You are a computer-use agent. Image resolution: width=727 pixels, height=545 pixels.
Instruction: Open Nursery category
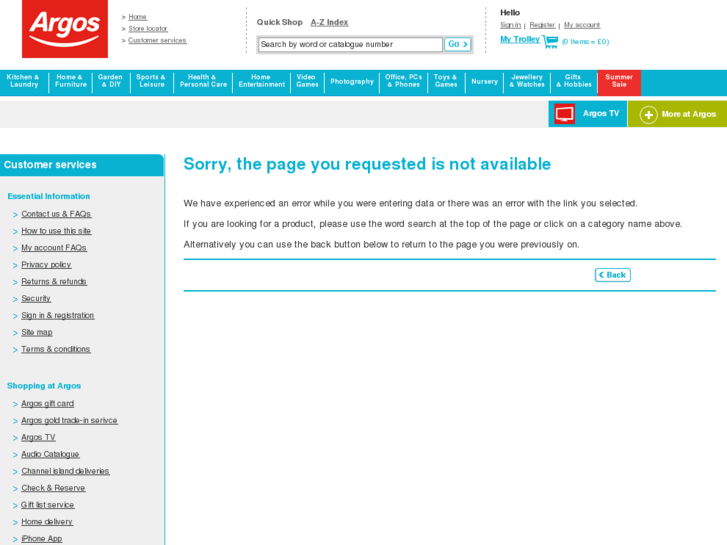pos(484,82)
